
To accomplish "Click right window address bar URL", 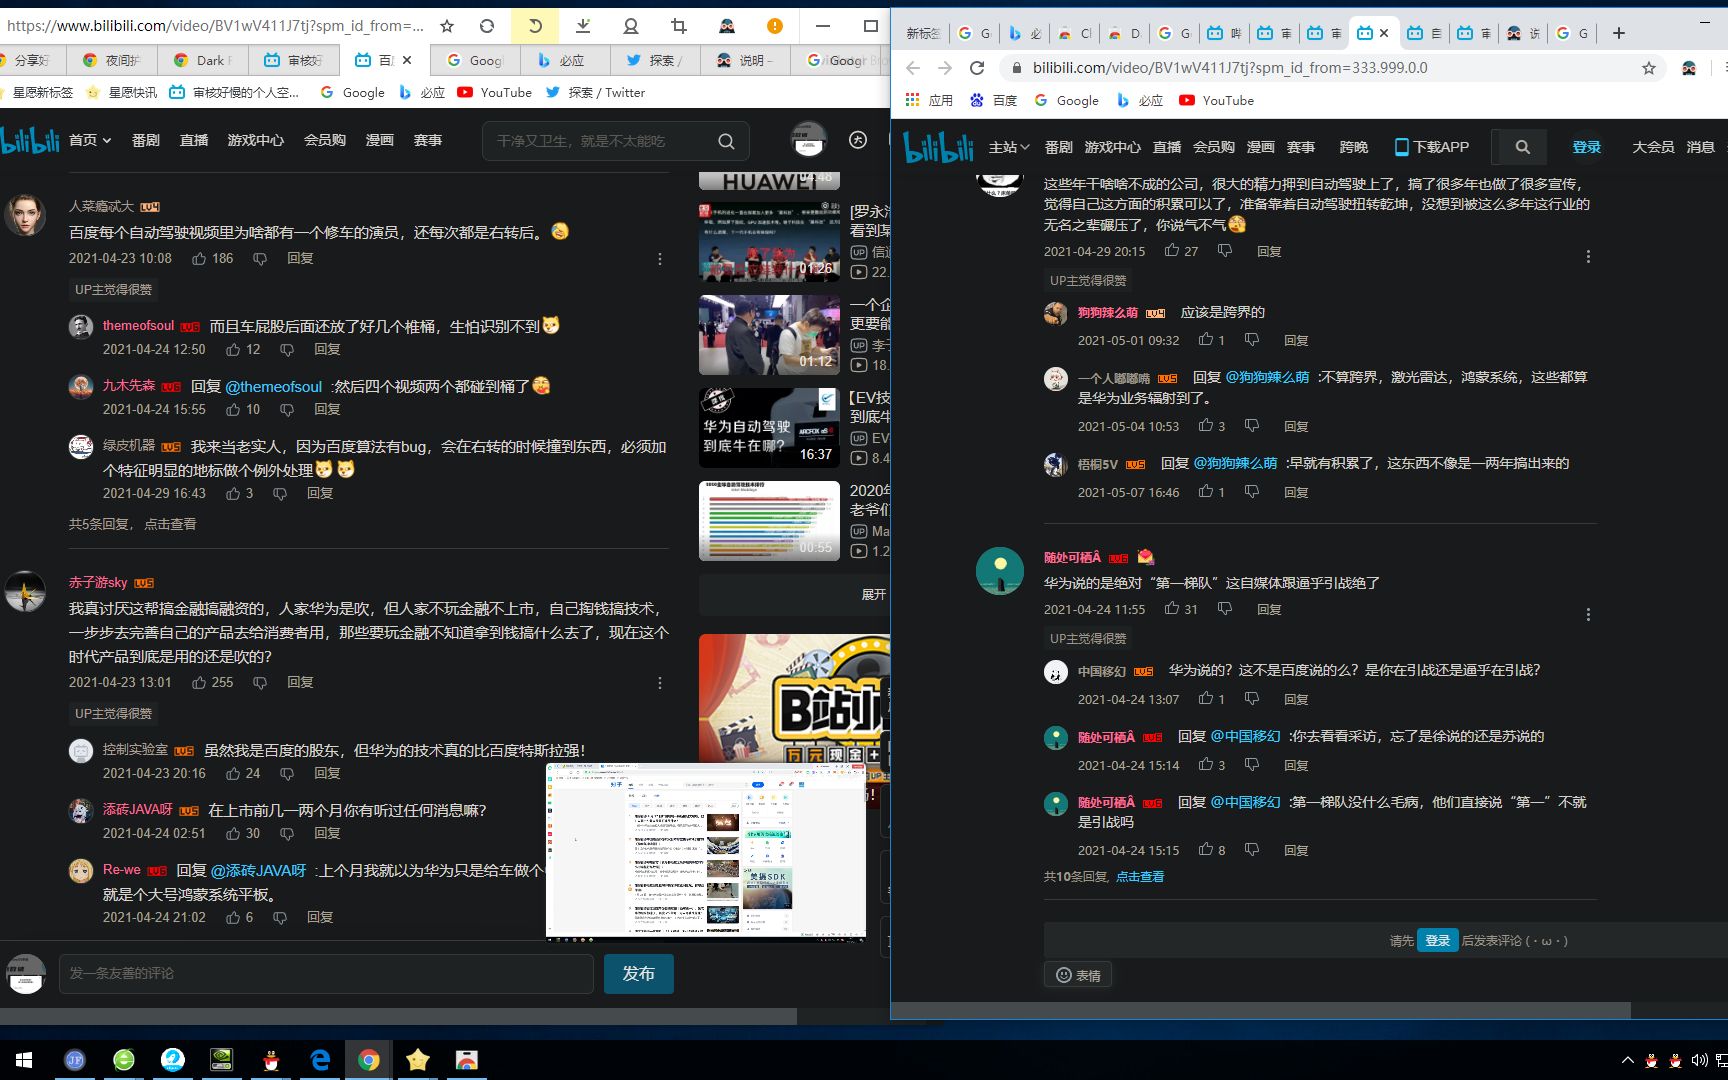I will click(x=1230, y=68).
